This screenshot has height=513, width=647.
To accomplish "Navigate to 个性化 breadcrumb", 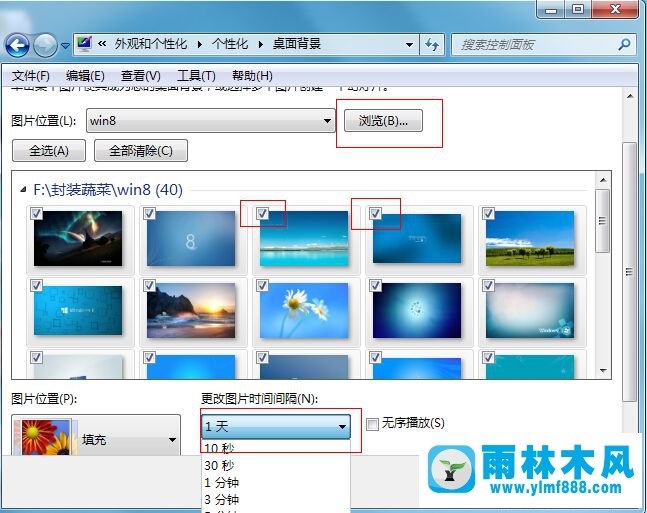I will [230, 44].
